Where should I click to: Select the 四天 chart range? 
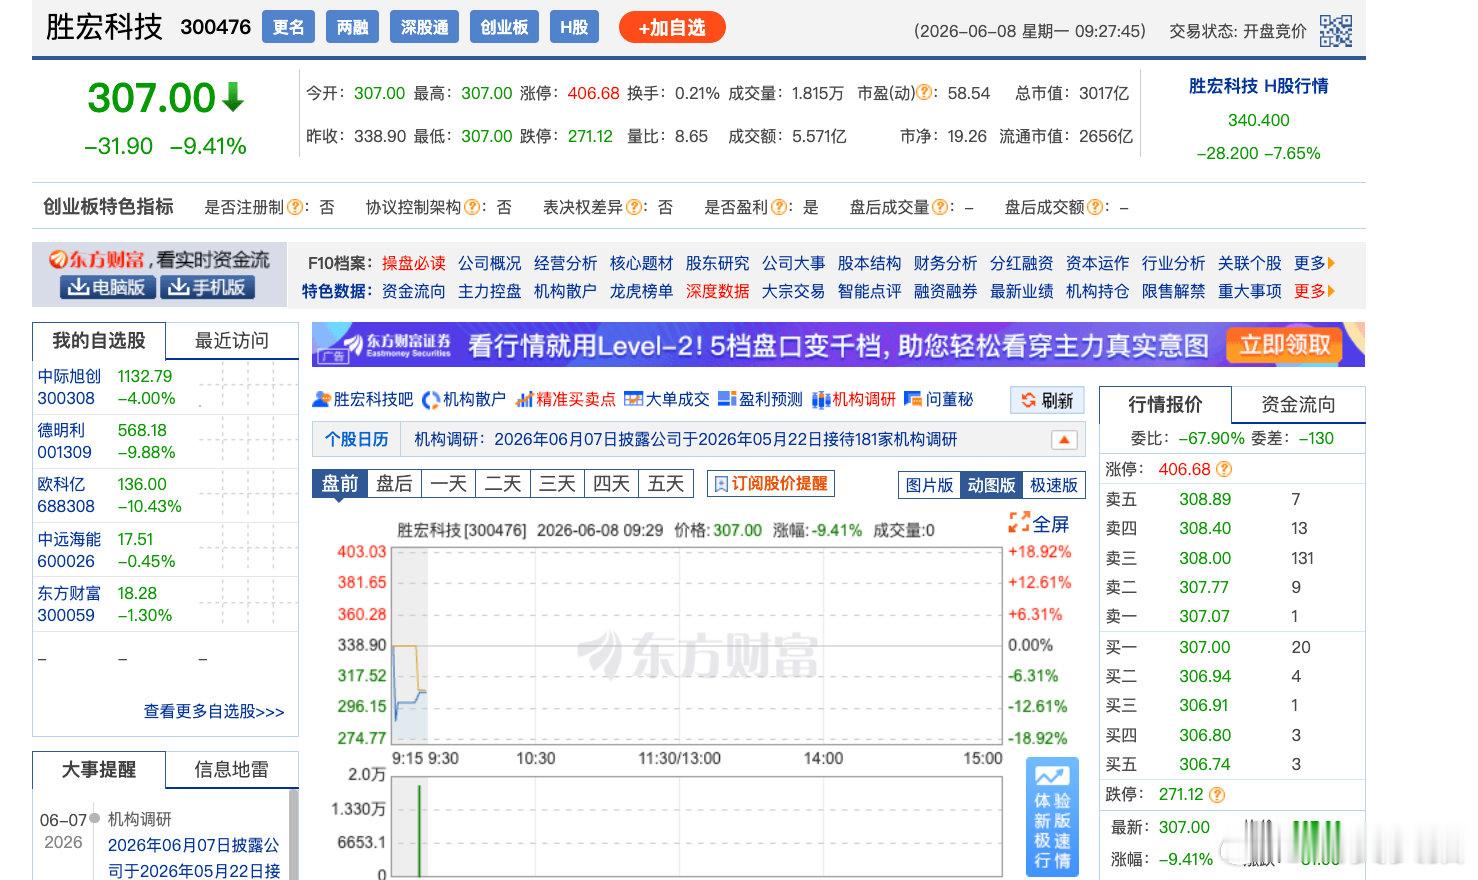coord(611,484)
